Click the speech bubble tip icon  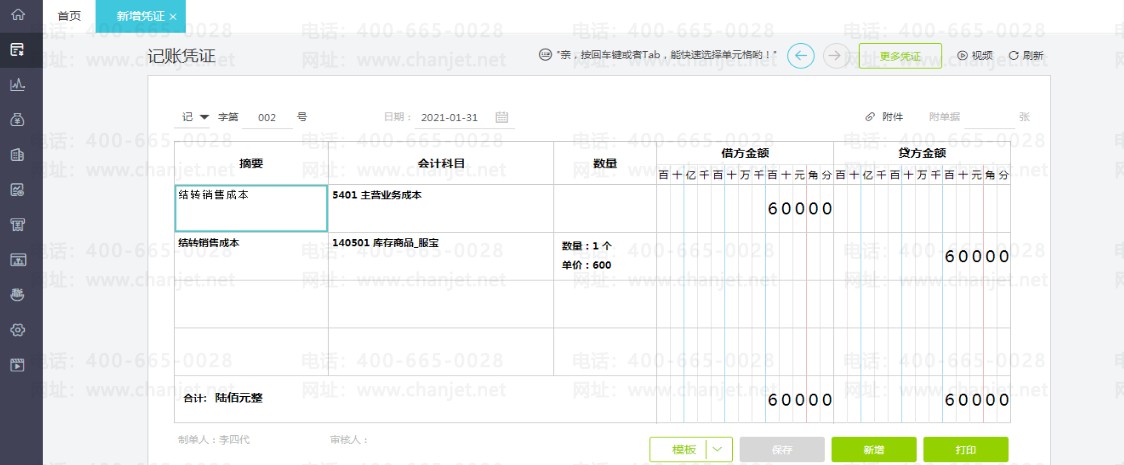tap(546, 54)
